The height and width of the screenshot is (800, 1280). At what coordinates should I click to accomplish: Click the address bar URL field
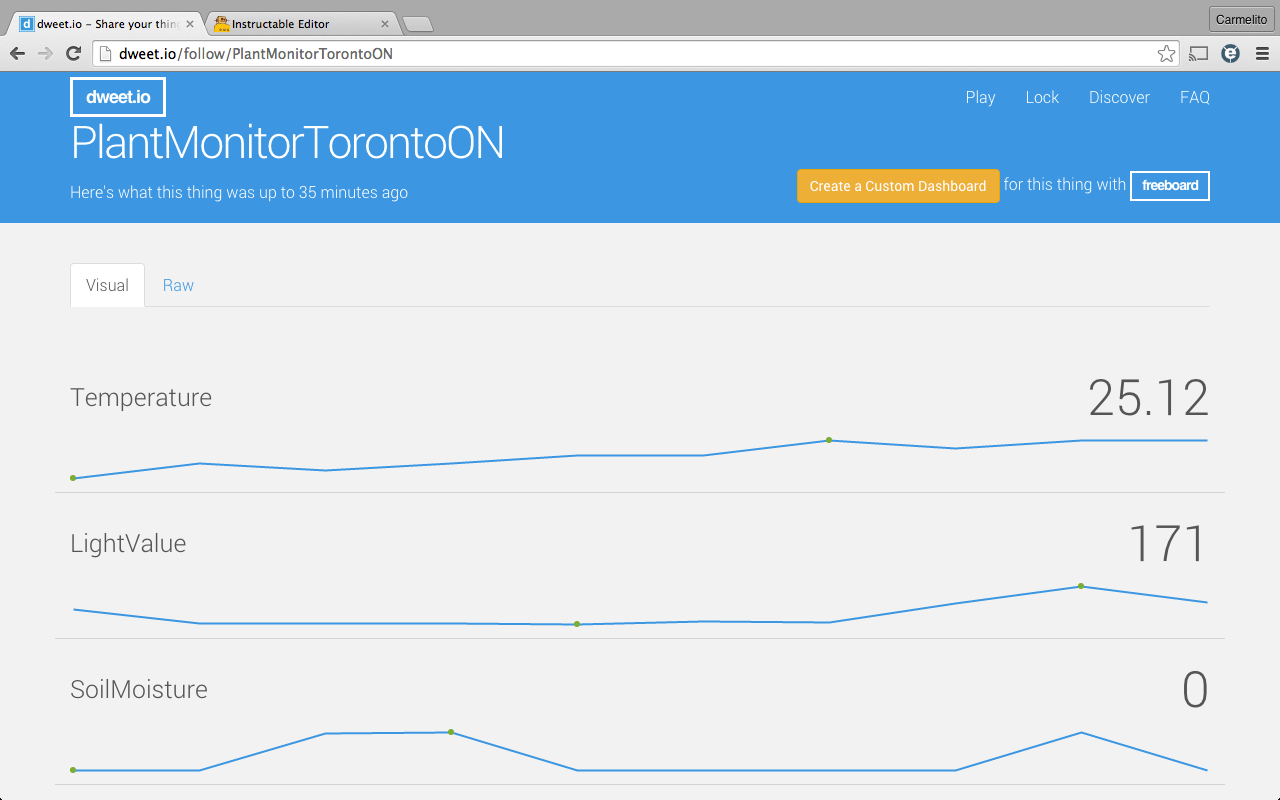(620, 54)
